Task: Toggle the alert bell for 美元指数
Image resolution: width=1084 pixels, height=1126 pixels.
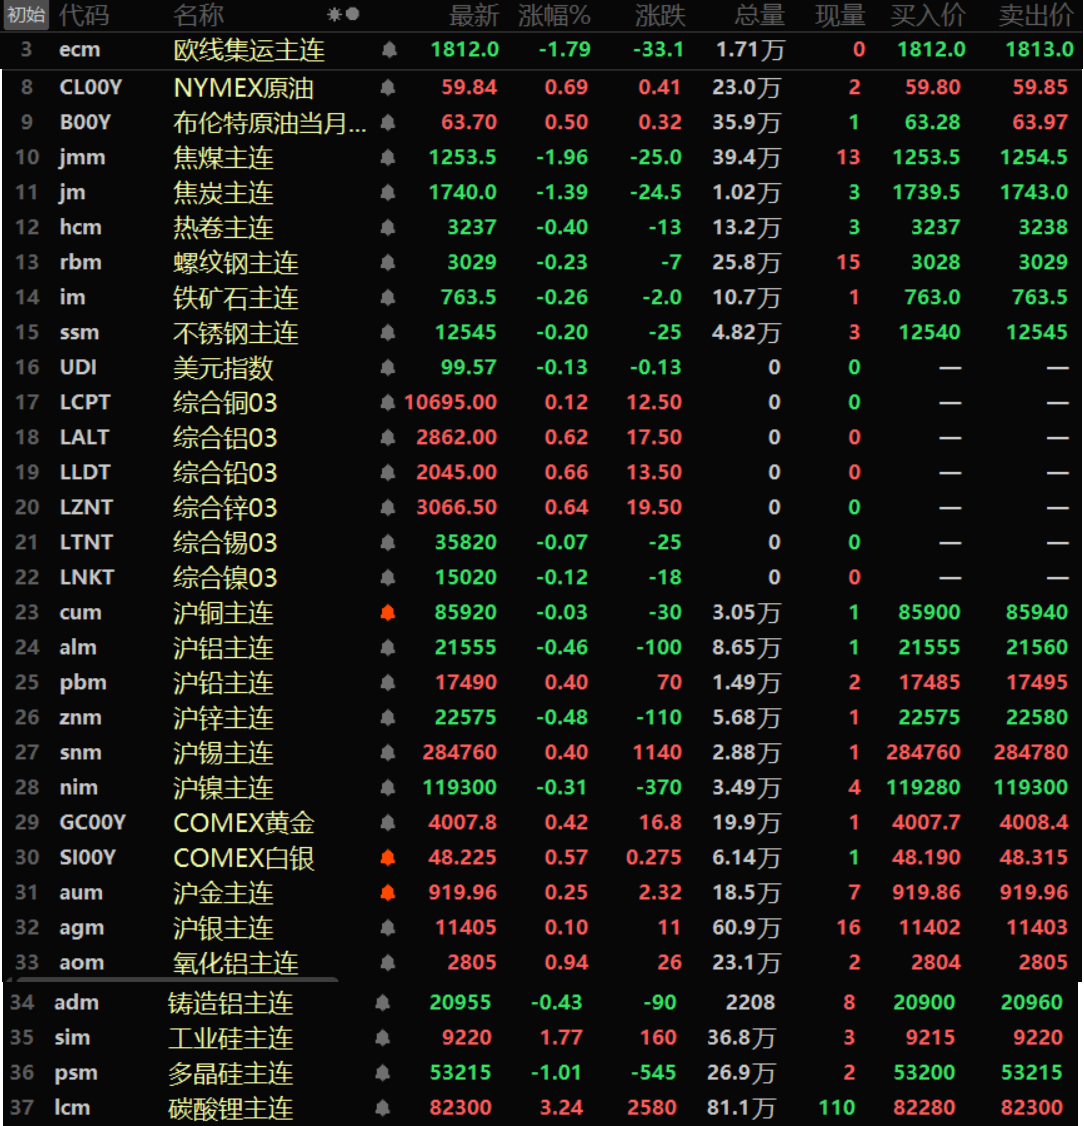Action: 388,368
